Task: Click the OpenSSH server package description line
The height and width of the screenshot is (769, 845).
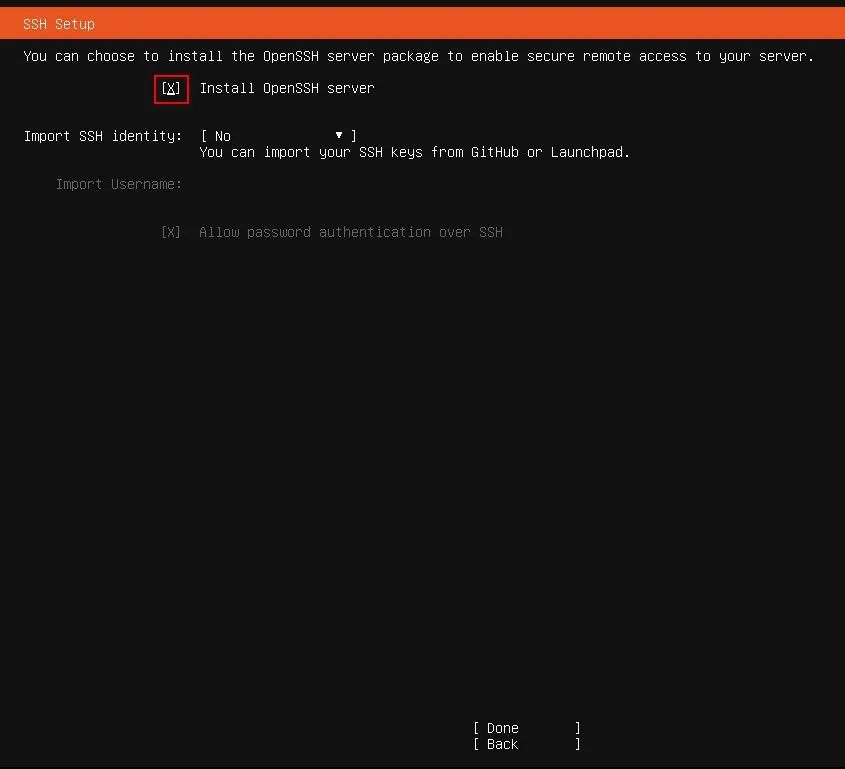Action: 419,56
